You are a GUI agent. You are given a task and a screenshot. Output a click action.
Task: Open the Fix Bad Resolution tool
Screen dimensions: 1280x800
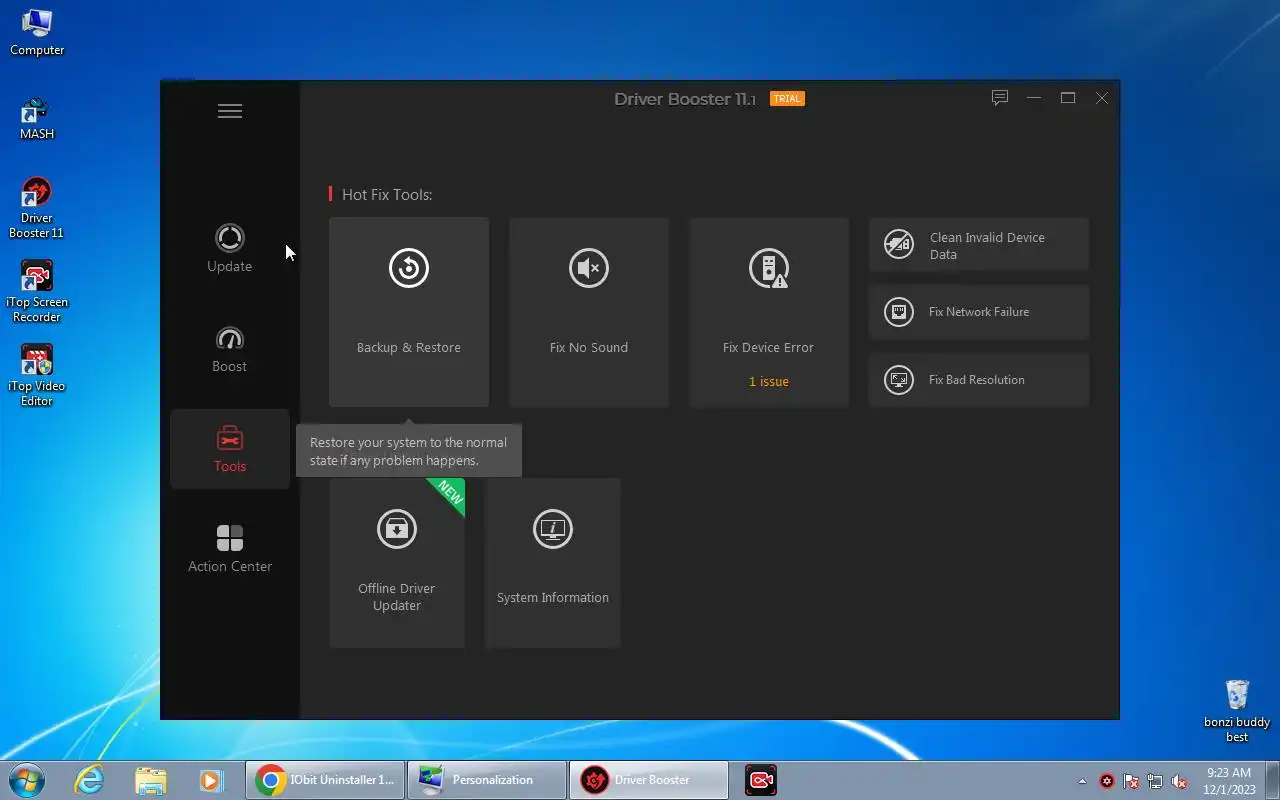click(979, 380)
